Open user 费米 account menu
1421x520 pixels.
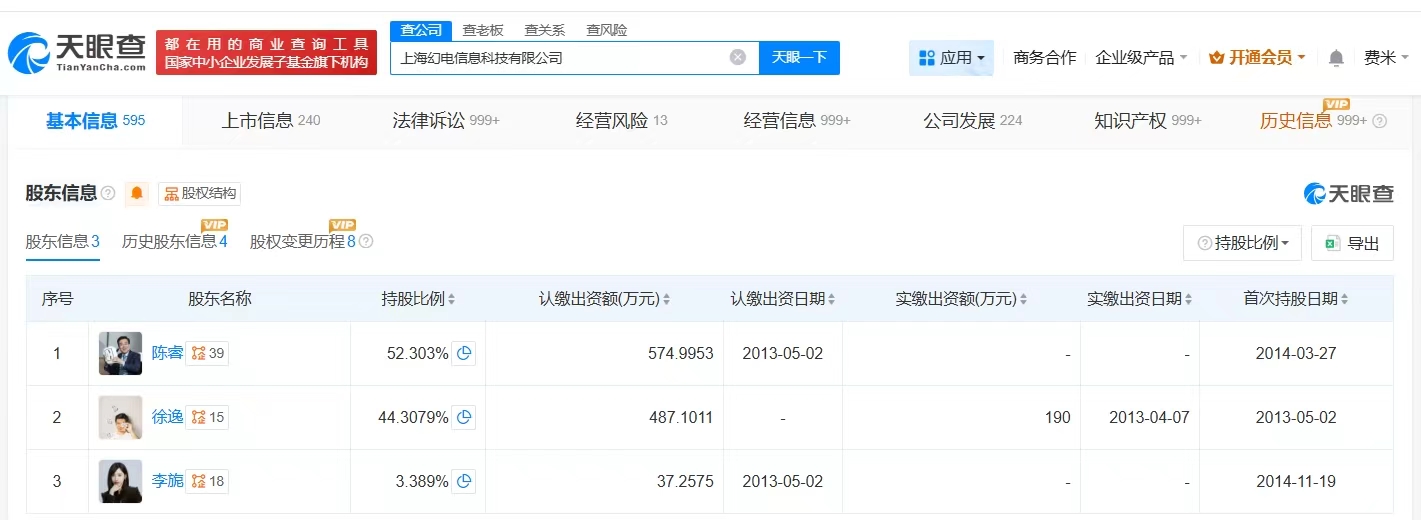1385,58
